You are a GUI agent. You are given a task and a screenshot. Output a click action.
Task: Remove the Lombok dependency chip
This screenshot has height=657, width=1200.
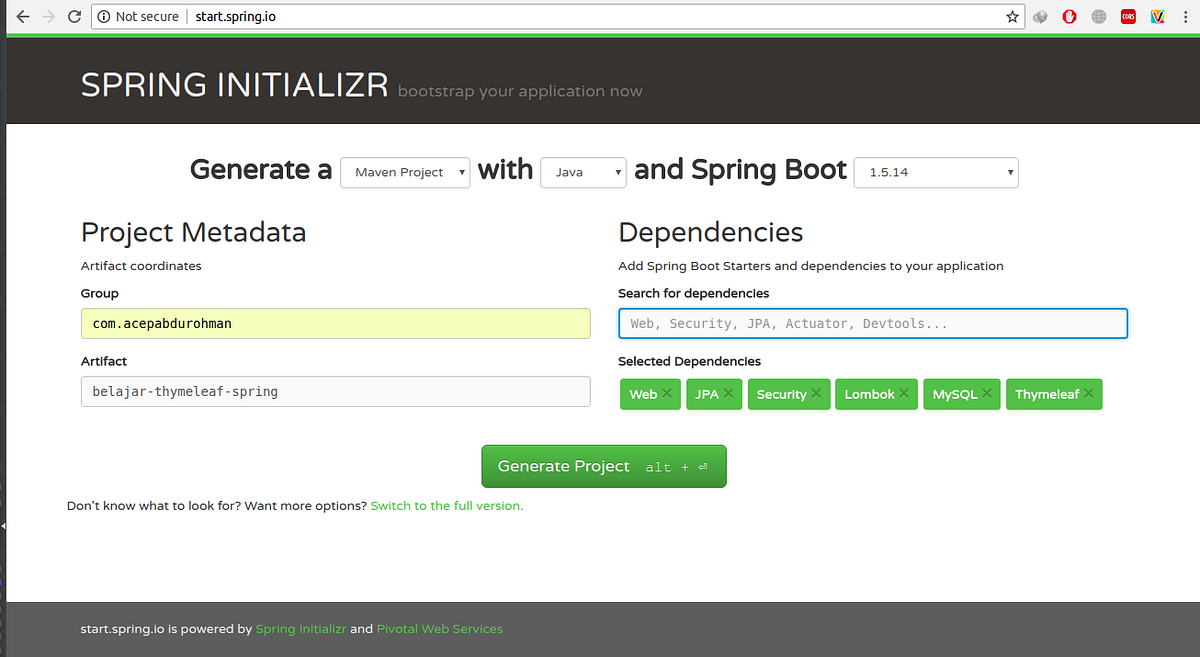click(903, 394)
